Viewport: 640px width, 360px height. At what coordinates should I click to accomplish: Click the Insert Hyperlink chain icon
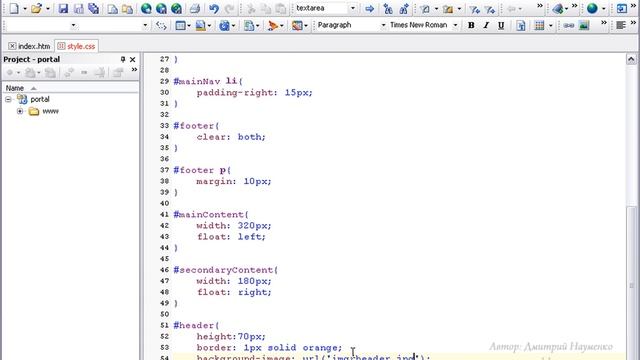569,25
